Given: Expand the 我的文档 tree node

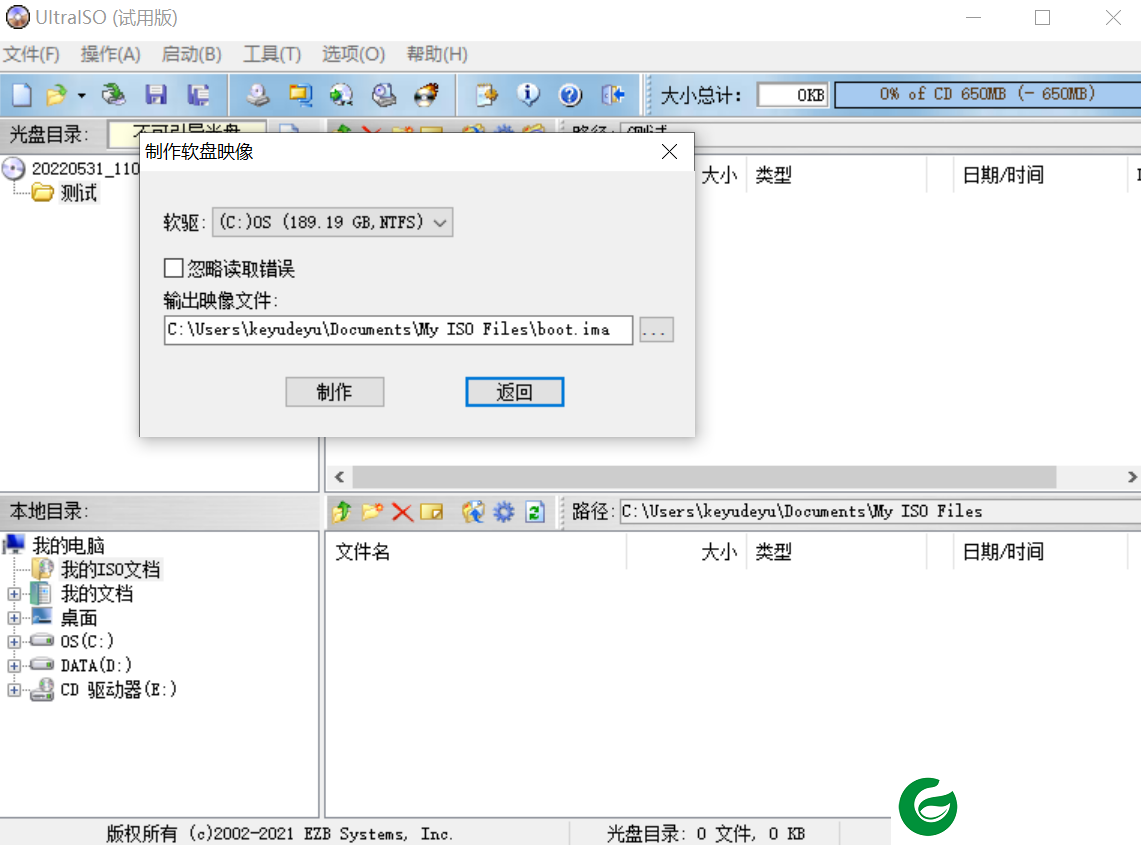Looking at the screenshot, I should pyautogui.click(x=14, y=594).
